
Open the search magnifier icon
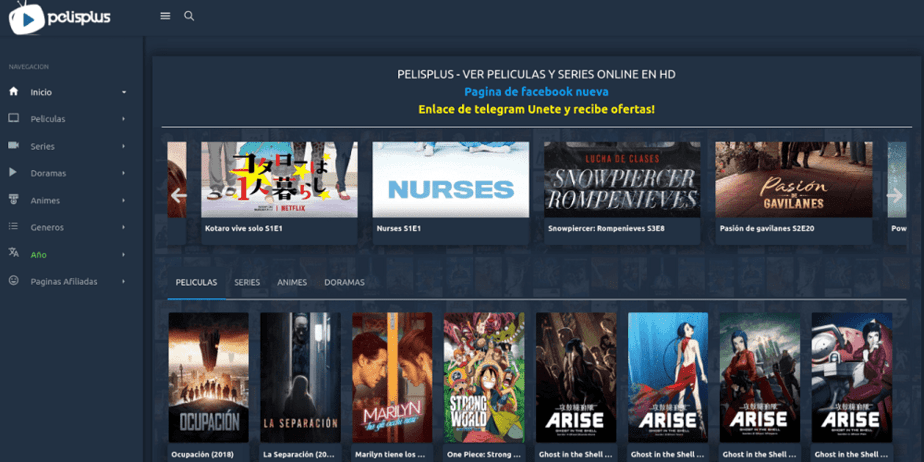pyautogui.click(x=189, y=16)
